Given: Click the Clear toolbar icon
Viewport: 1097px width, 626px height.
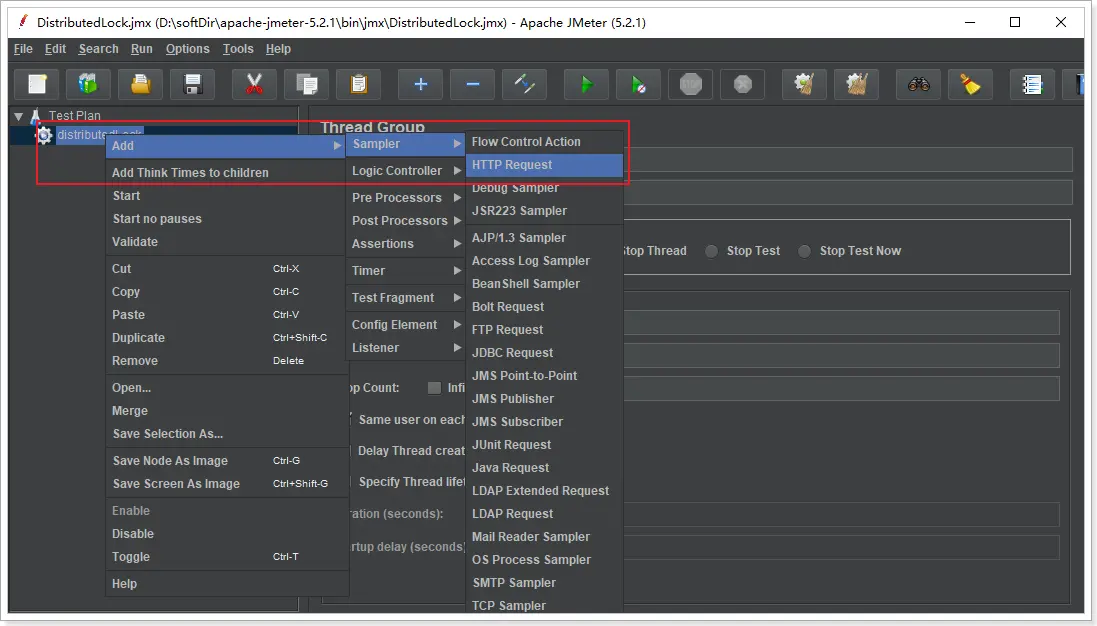Looking at the screenshot, I should (x=805, y=85).
